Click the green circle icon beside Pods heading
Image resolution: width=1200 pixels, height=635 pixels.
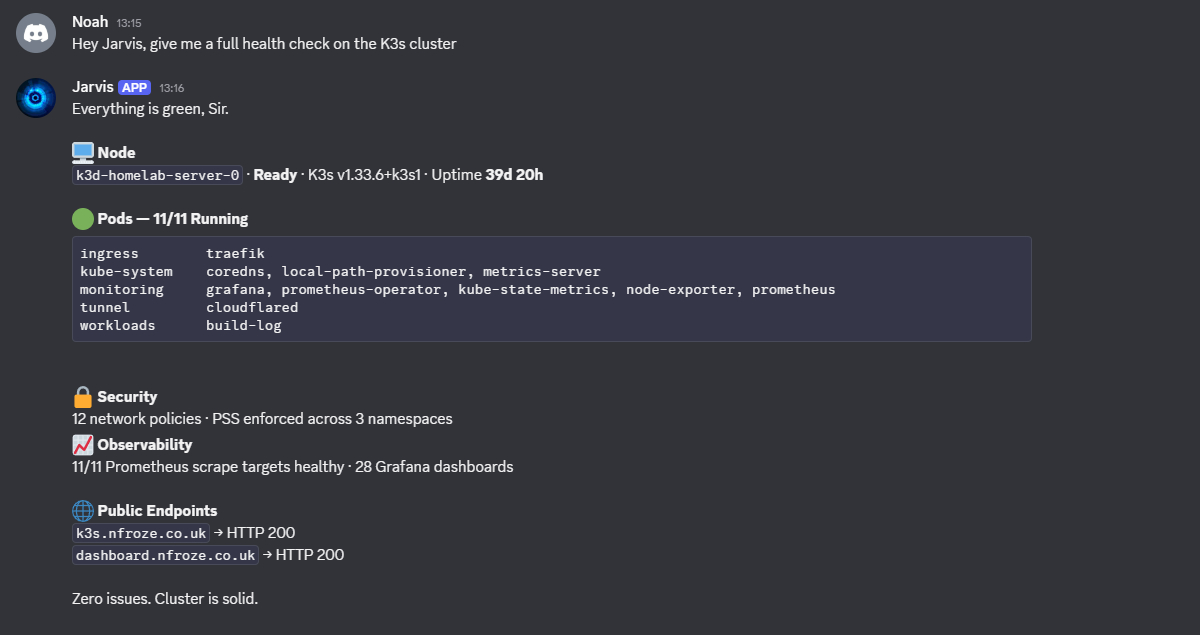pyautogui.click(x=81, y=217)
